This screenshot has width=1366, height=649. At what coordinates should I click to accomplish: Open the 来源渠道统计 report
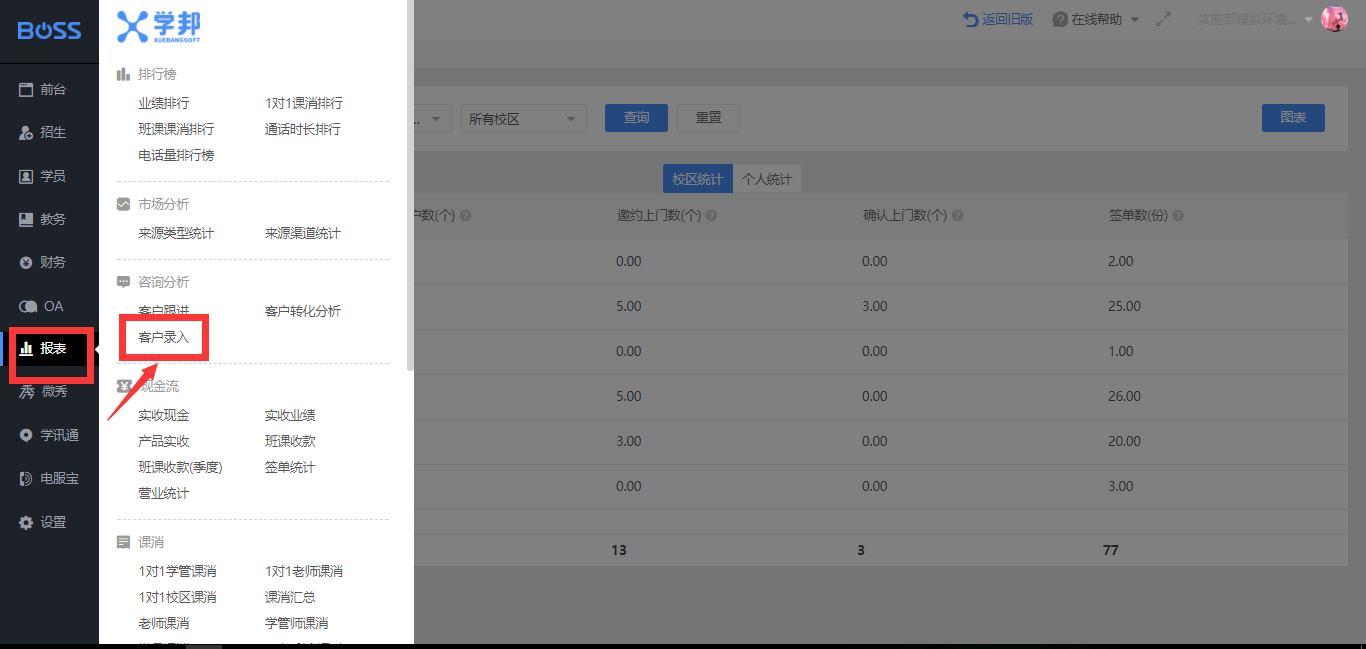pos(302,233)
